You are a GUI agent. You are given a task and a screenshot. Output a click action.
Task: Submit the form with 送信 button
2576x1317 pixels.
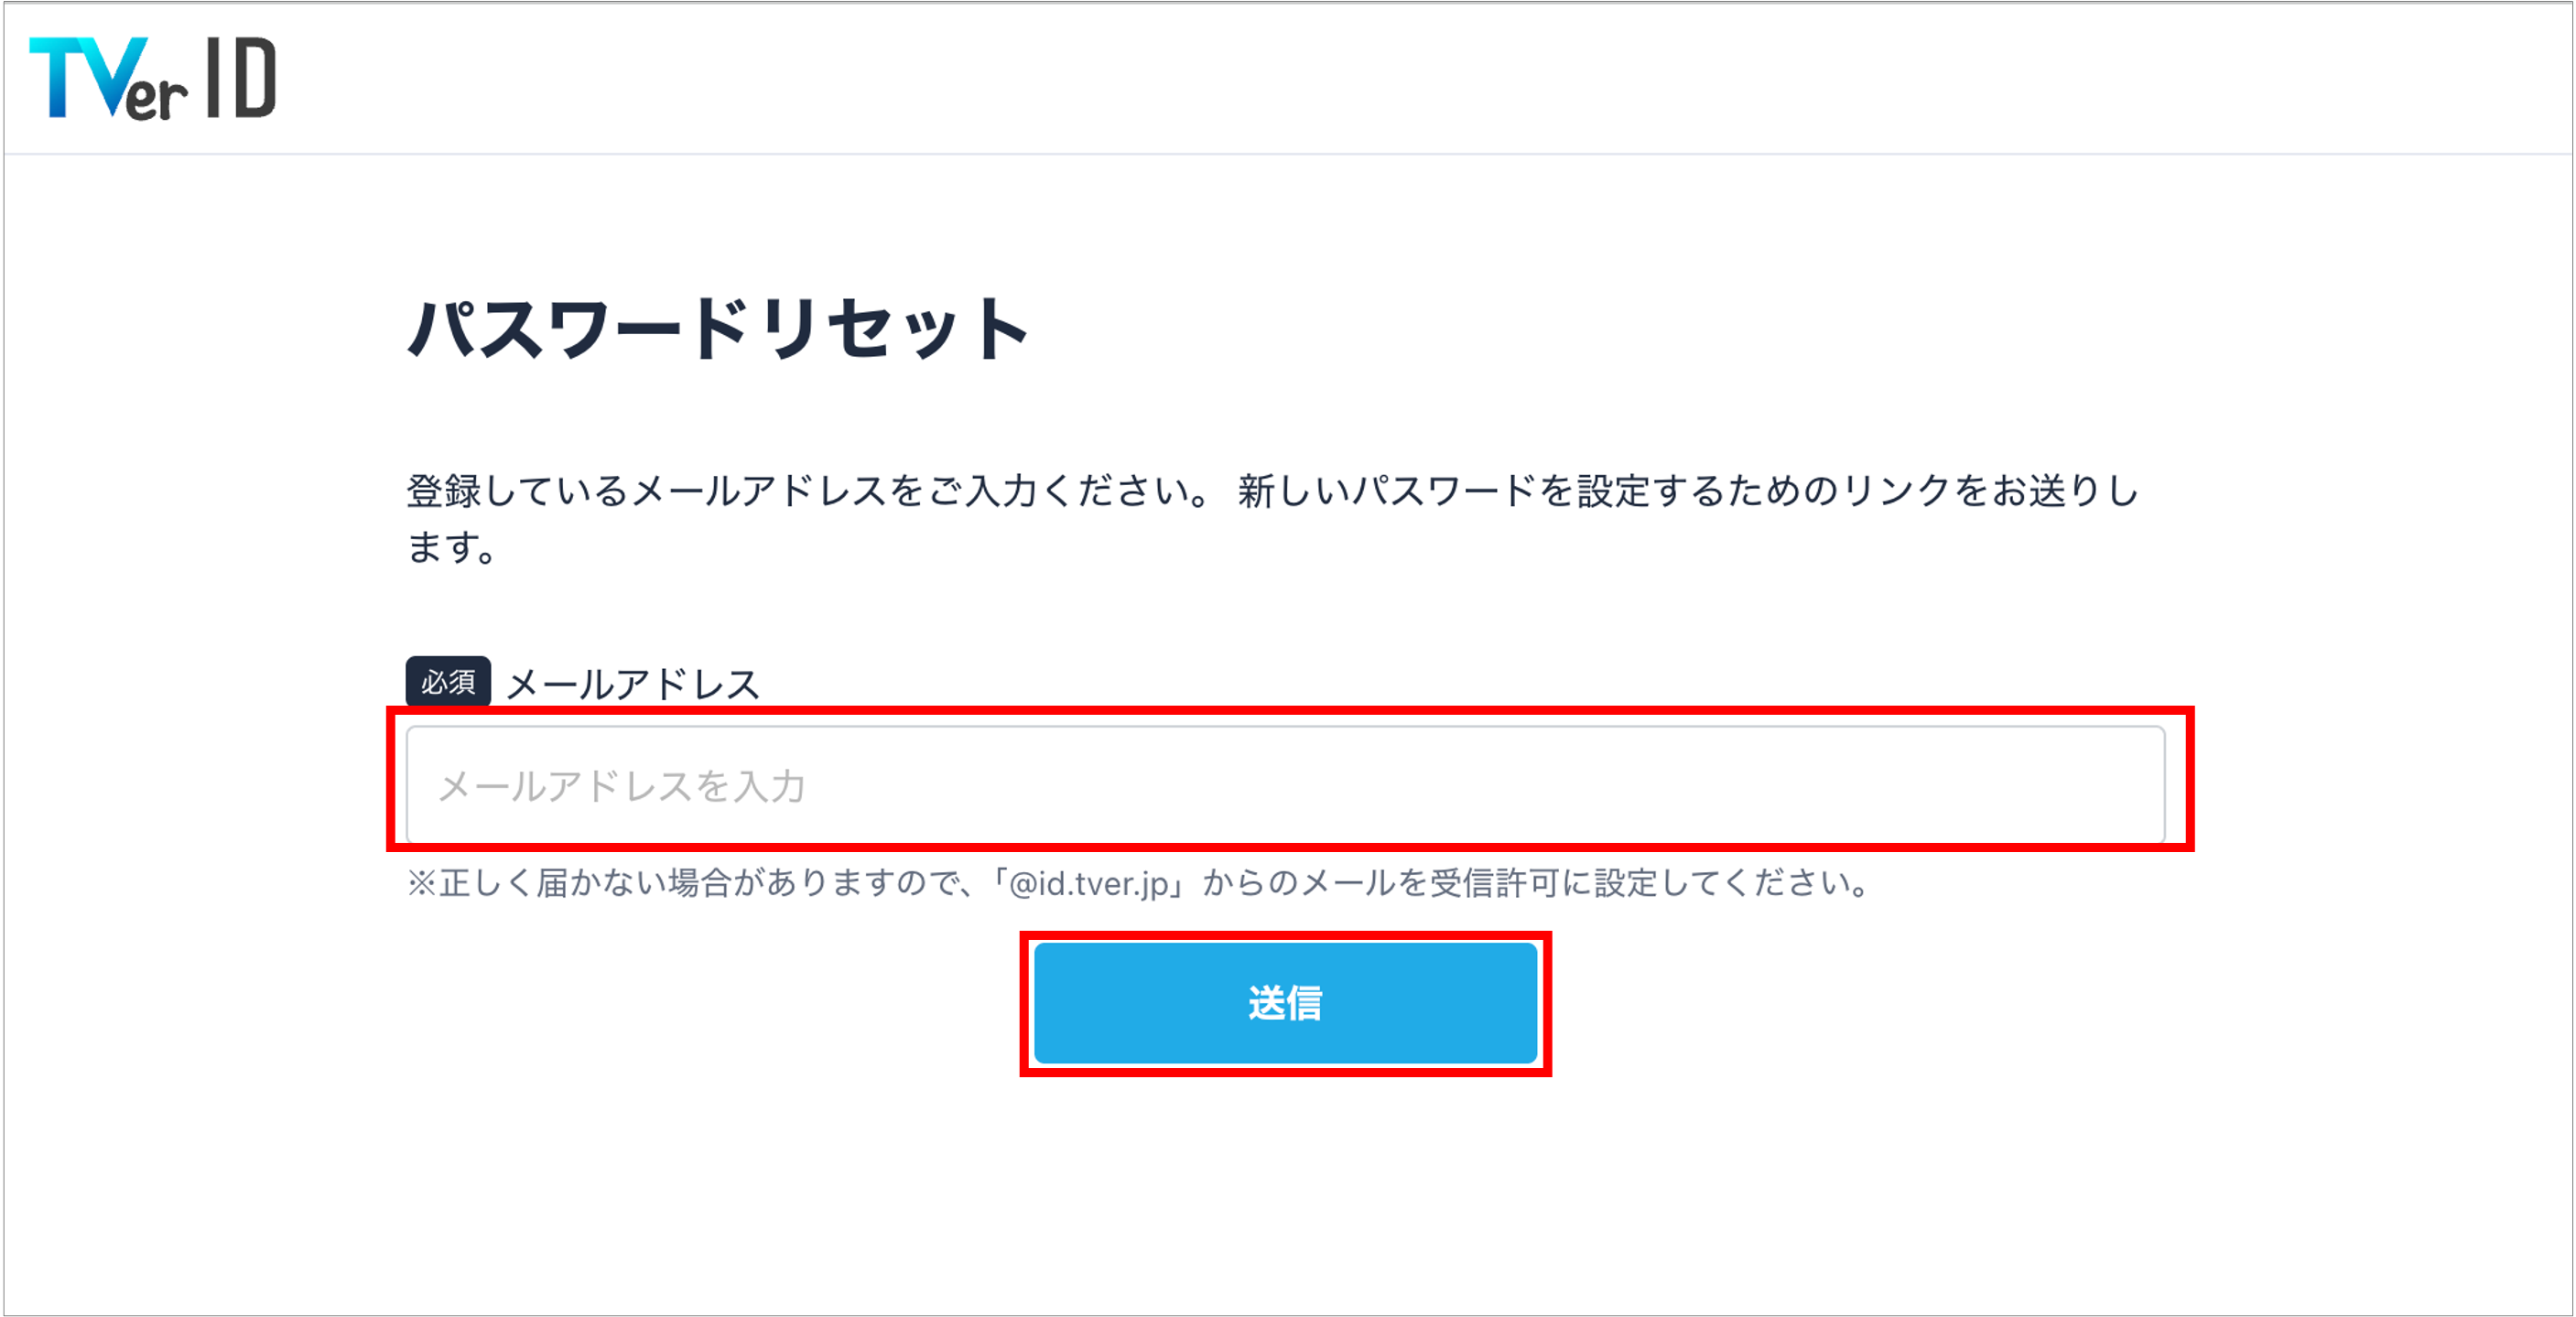click(1286, 1003)
